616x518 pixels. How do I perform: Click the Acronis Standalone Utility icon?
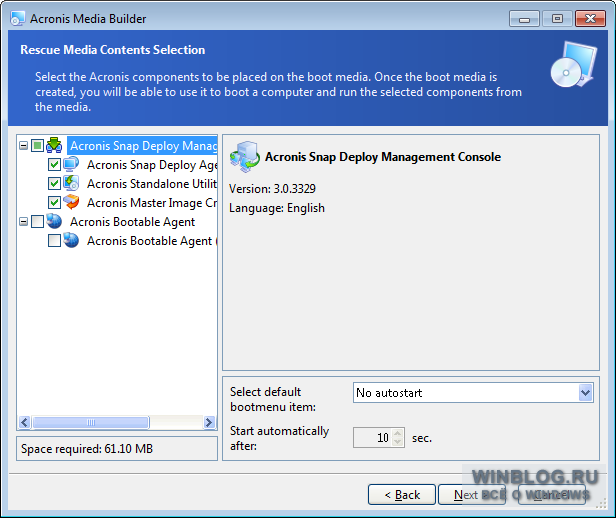pos(71,183)
